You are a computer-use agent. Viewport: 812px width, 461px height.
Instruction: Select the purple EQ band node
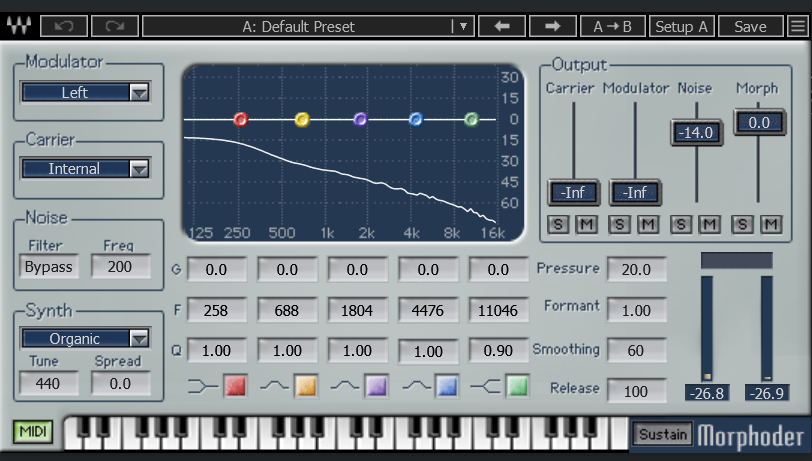pyautogui.click(x=360, y=120)
